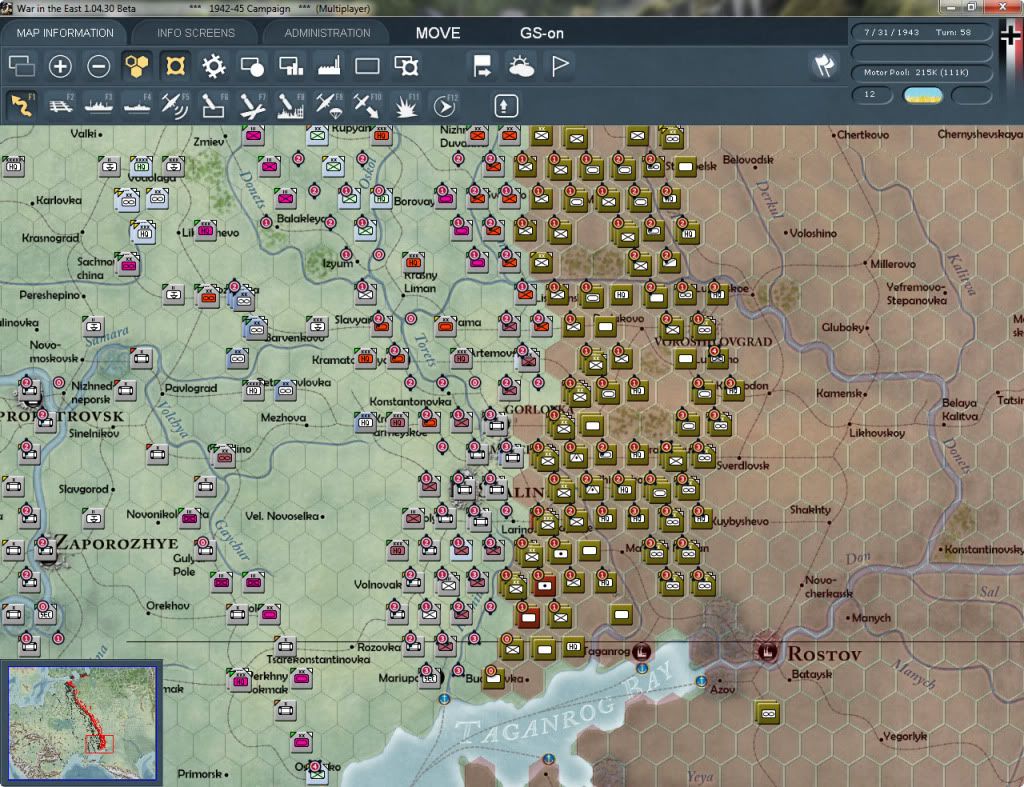Click the Krasnograd town label
The height and width of the screenshot is (787, 1024).
coord(50,238)
